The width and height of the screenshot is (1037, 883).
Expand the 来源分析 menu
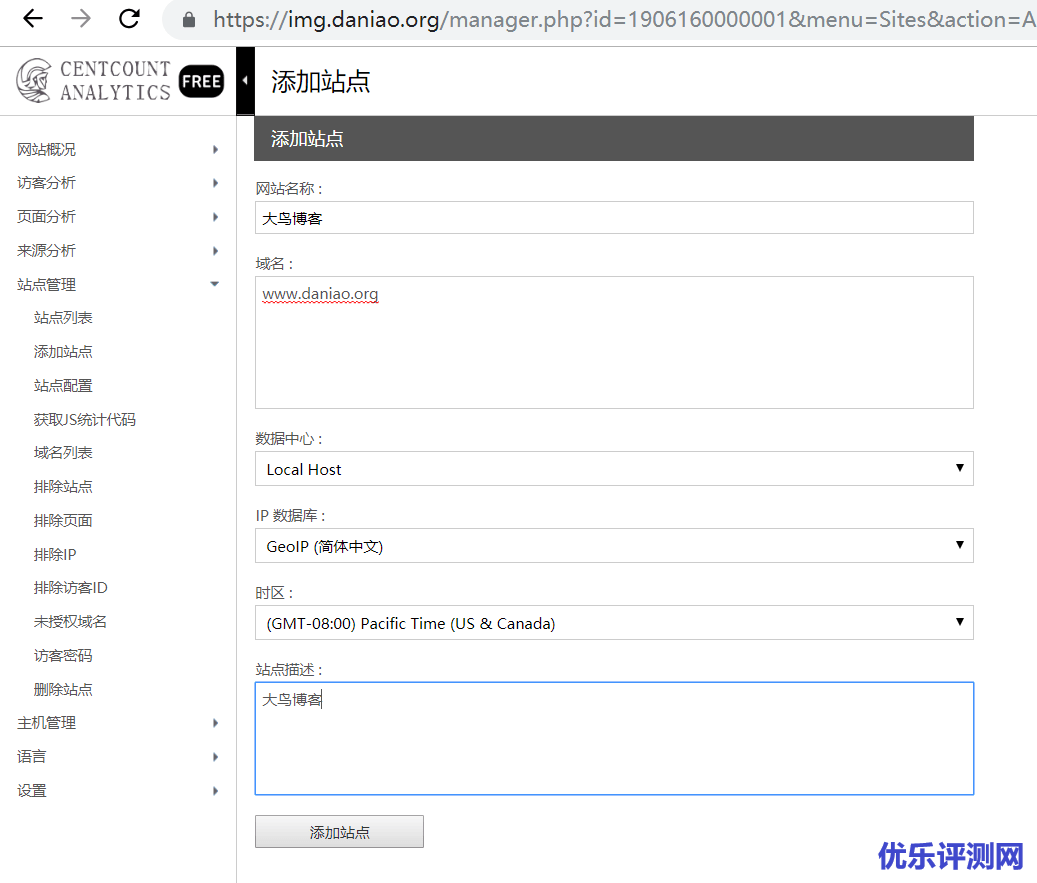(118, 251)
